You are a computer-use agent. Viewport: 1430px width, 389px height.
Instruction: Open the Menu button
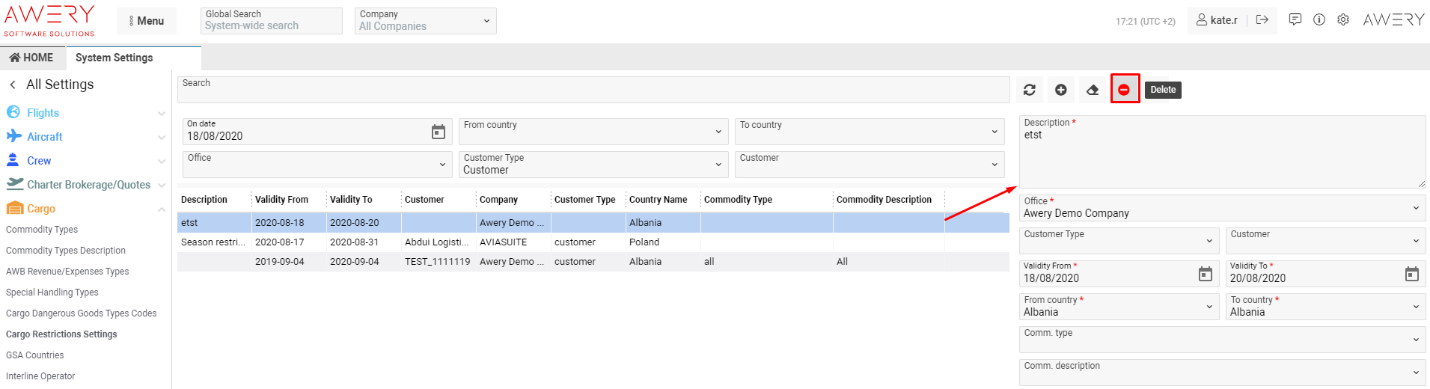pyautogui.click(x=146, y=20)
